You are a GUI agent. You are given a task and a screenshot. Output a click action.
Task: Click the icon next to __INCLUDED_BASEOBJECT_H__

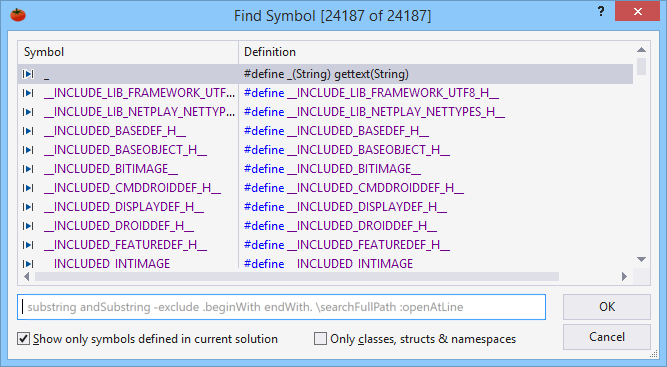click(x=28, y=150)
